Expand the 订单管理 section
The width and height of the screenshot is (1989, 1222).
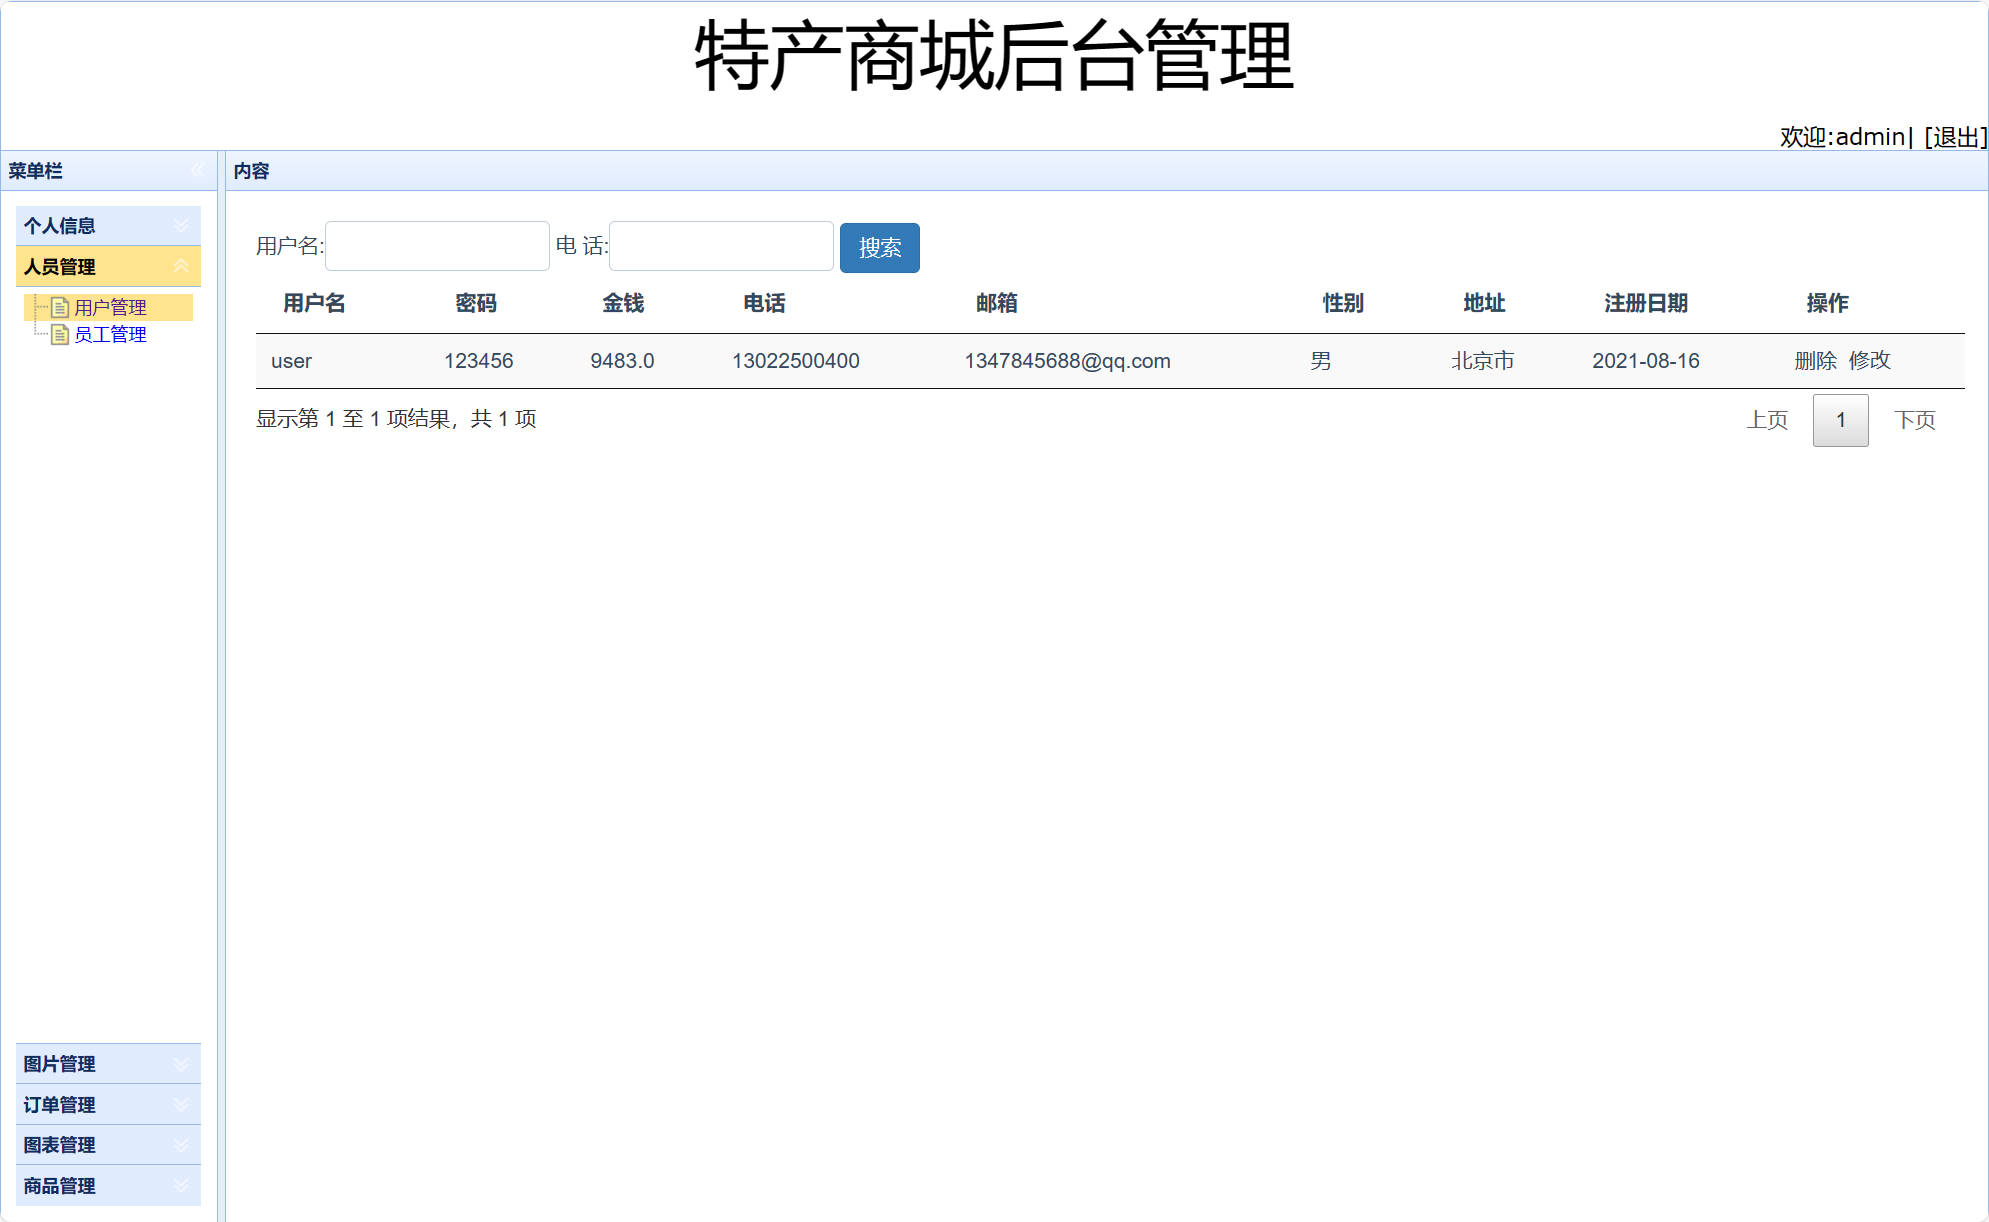click(181, 1104)
